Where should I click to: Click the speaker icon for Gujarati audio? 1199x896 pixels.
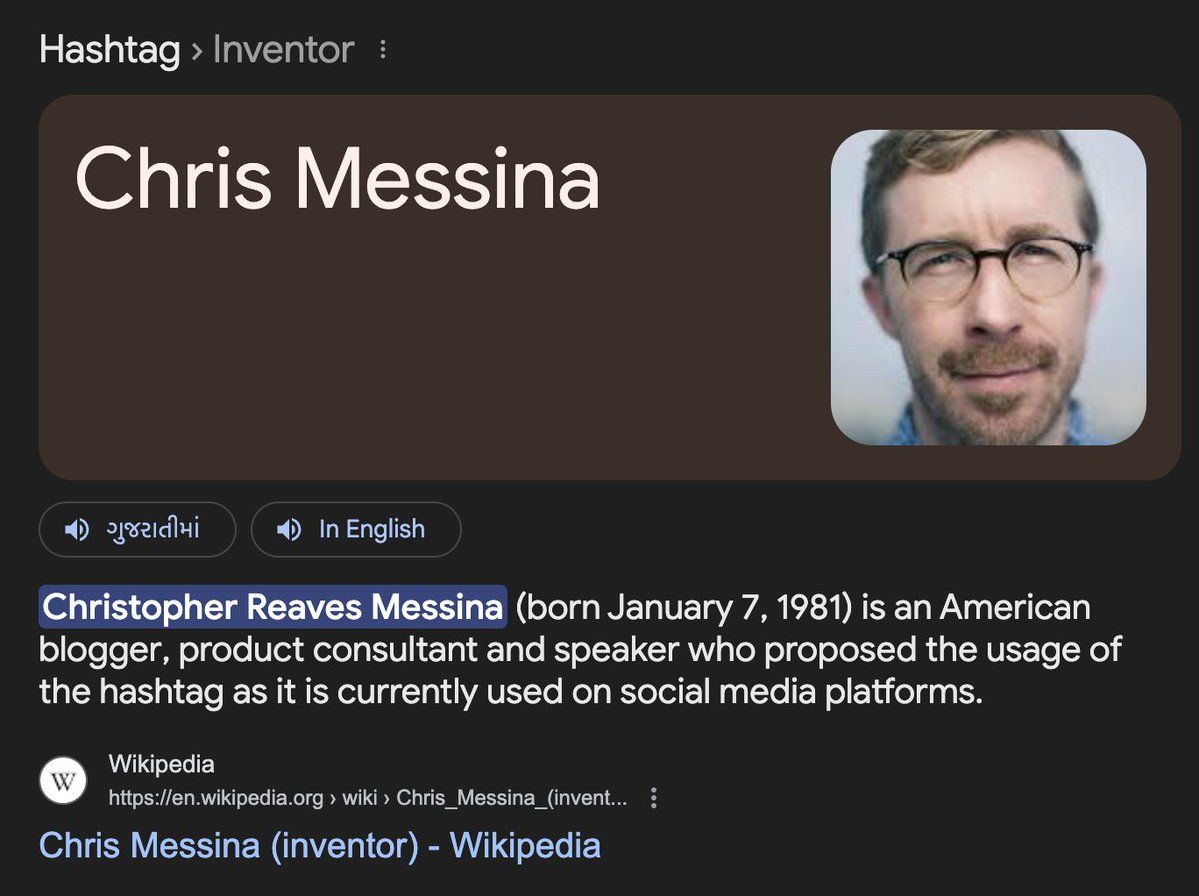(x=76, y=530)
